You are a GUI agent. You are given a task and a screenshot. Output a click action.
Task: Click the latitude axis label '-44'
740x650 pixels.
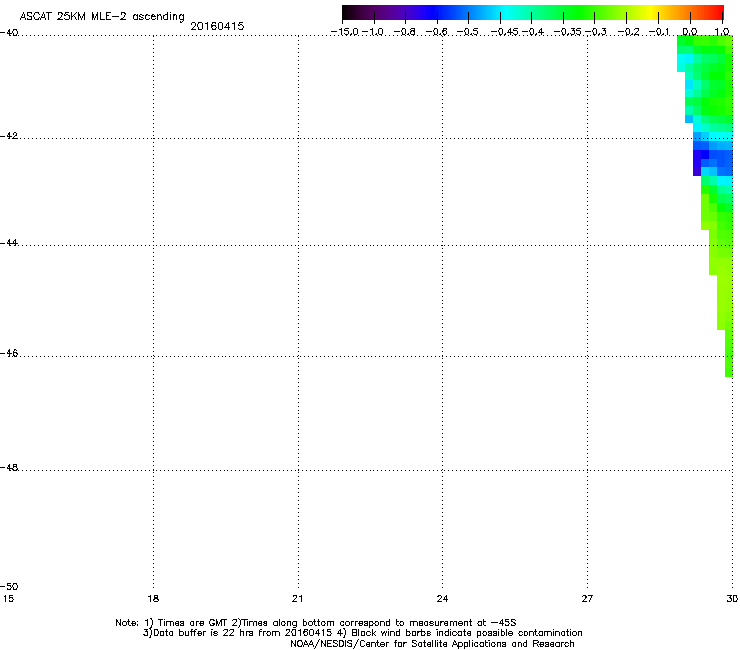[9, 243]
